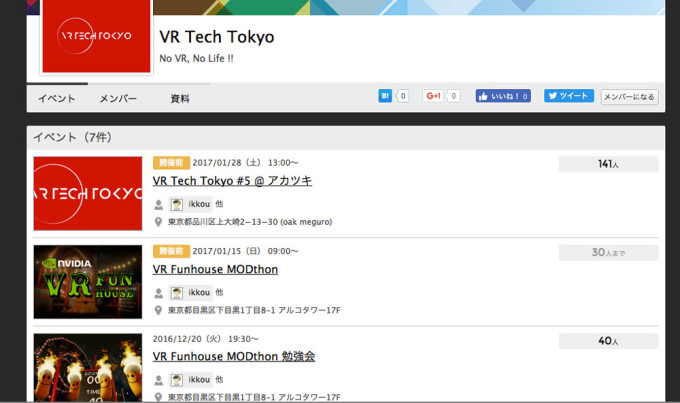Click ikkou avatar in MODthon 勉強会 row
The height and width of the screenshot is (403, 680).
(x=177, y=380)
